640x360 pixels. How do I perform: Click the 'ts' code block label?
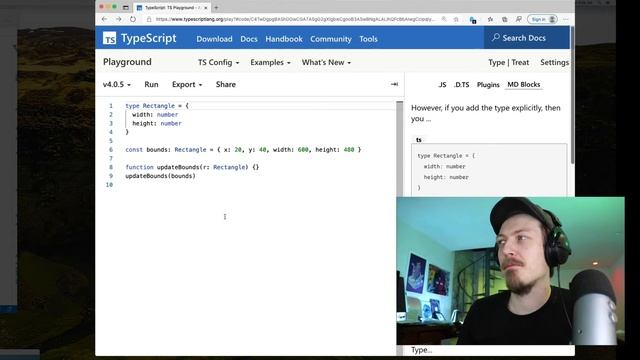click(419, 140)
